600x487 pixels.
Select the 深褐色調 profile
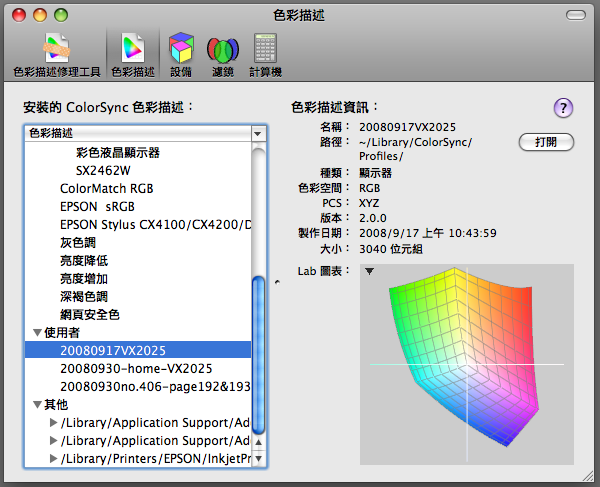(84, 296)
